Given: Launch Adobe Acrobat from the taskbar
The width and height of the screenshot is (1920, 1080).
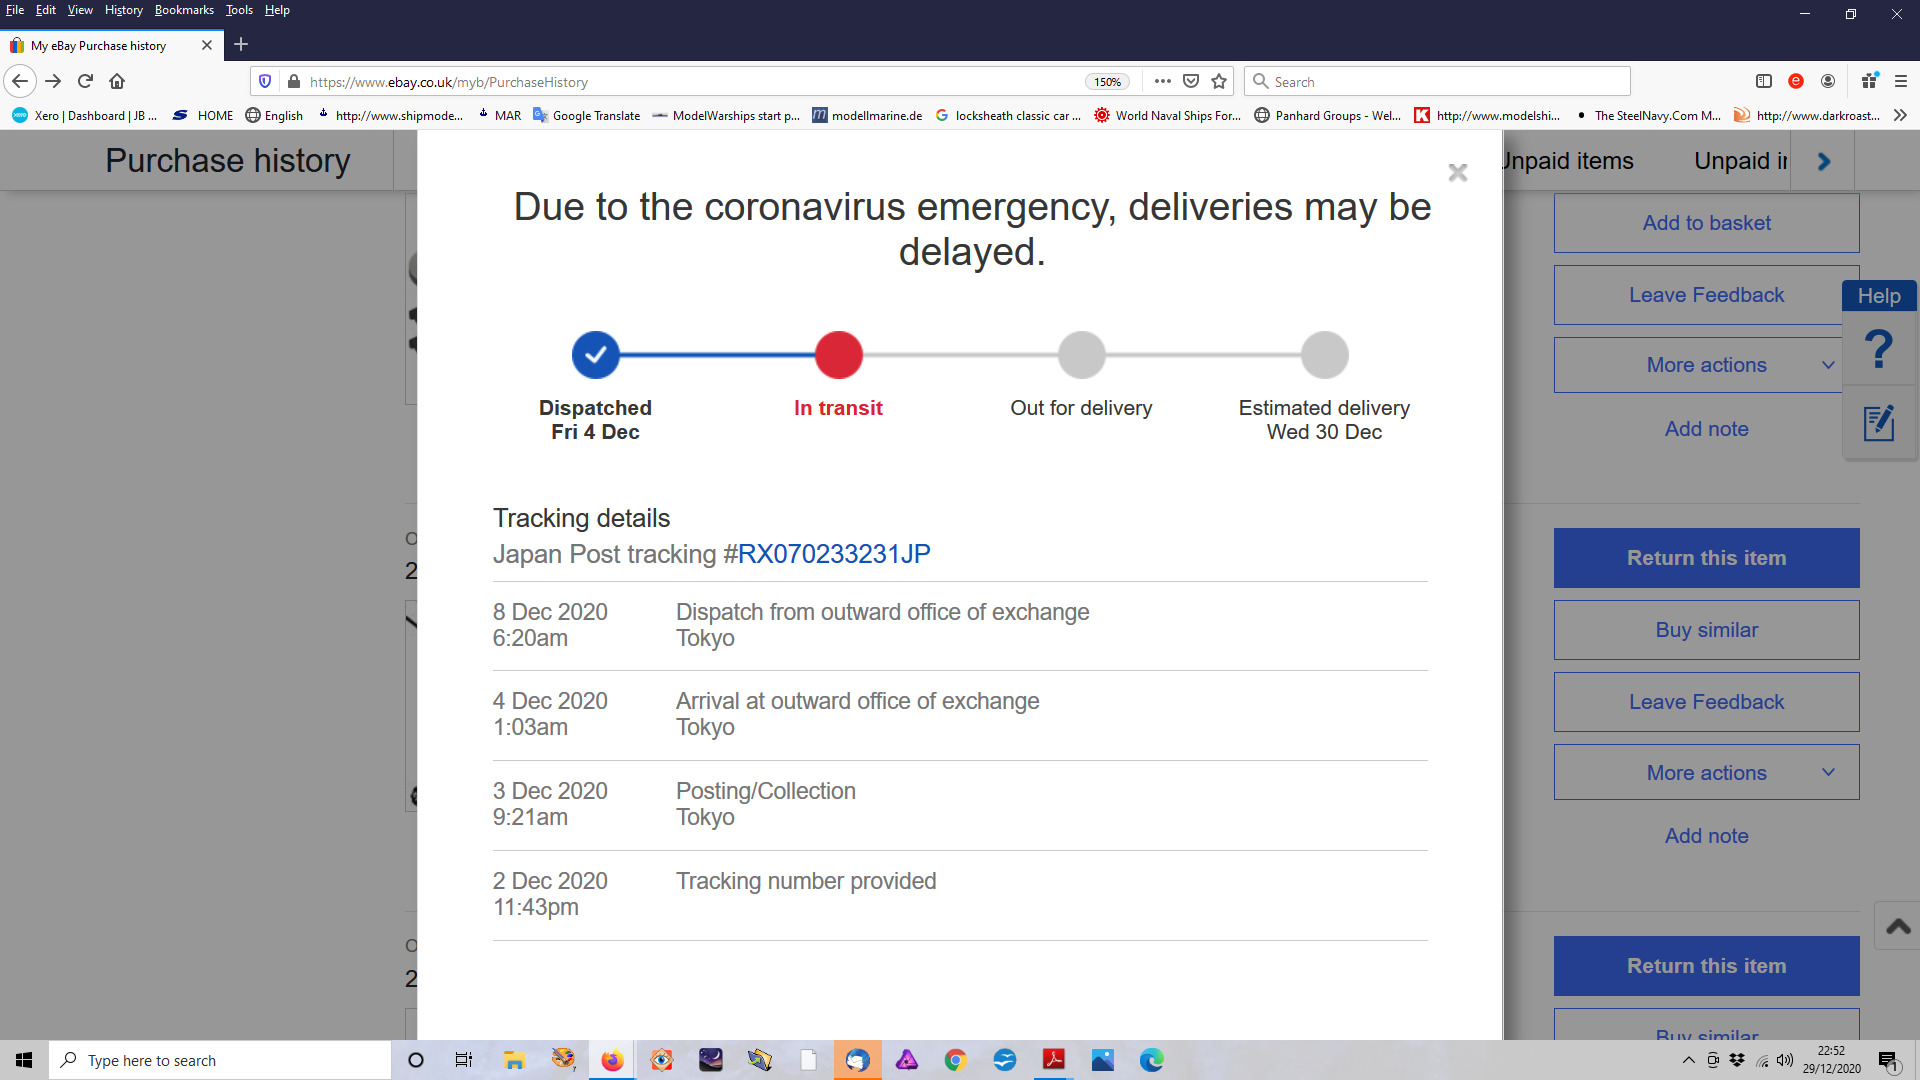Looking at the screenshot, I should (x=1053, y=1060).
